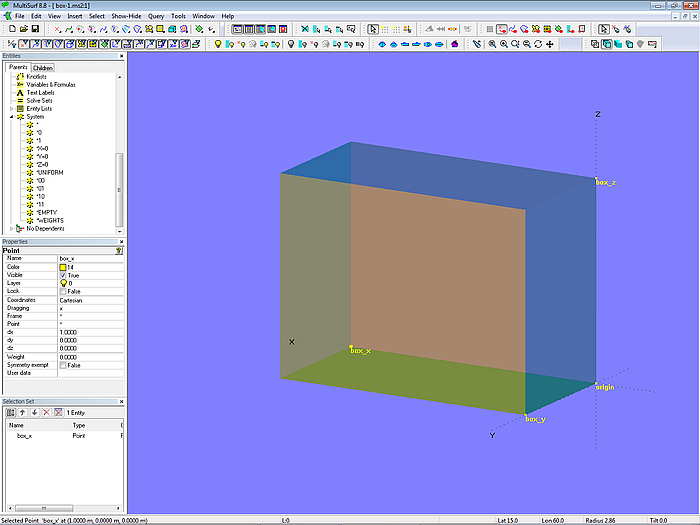Check the Symmetry exempt checkbox

click(x=63, y=365)
